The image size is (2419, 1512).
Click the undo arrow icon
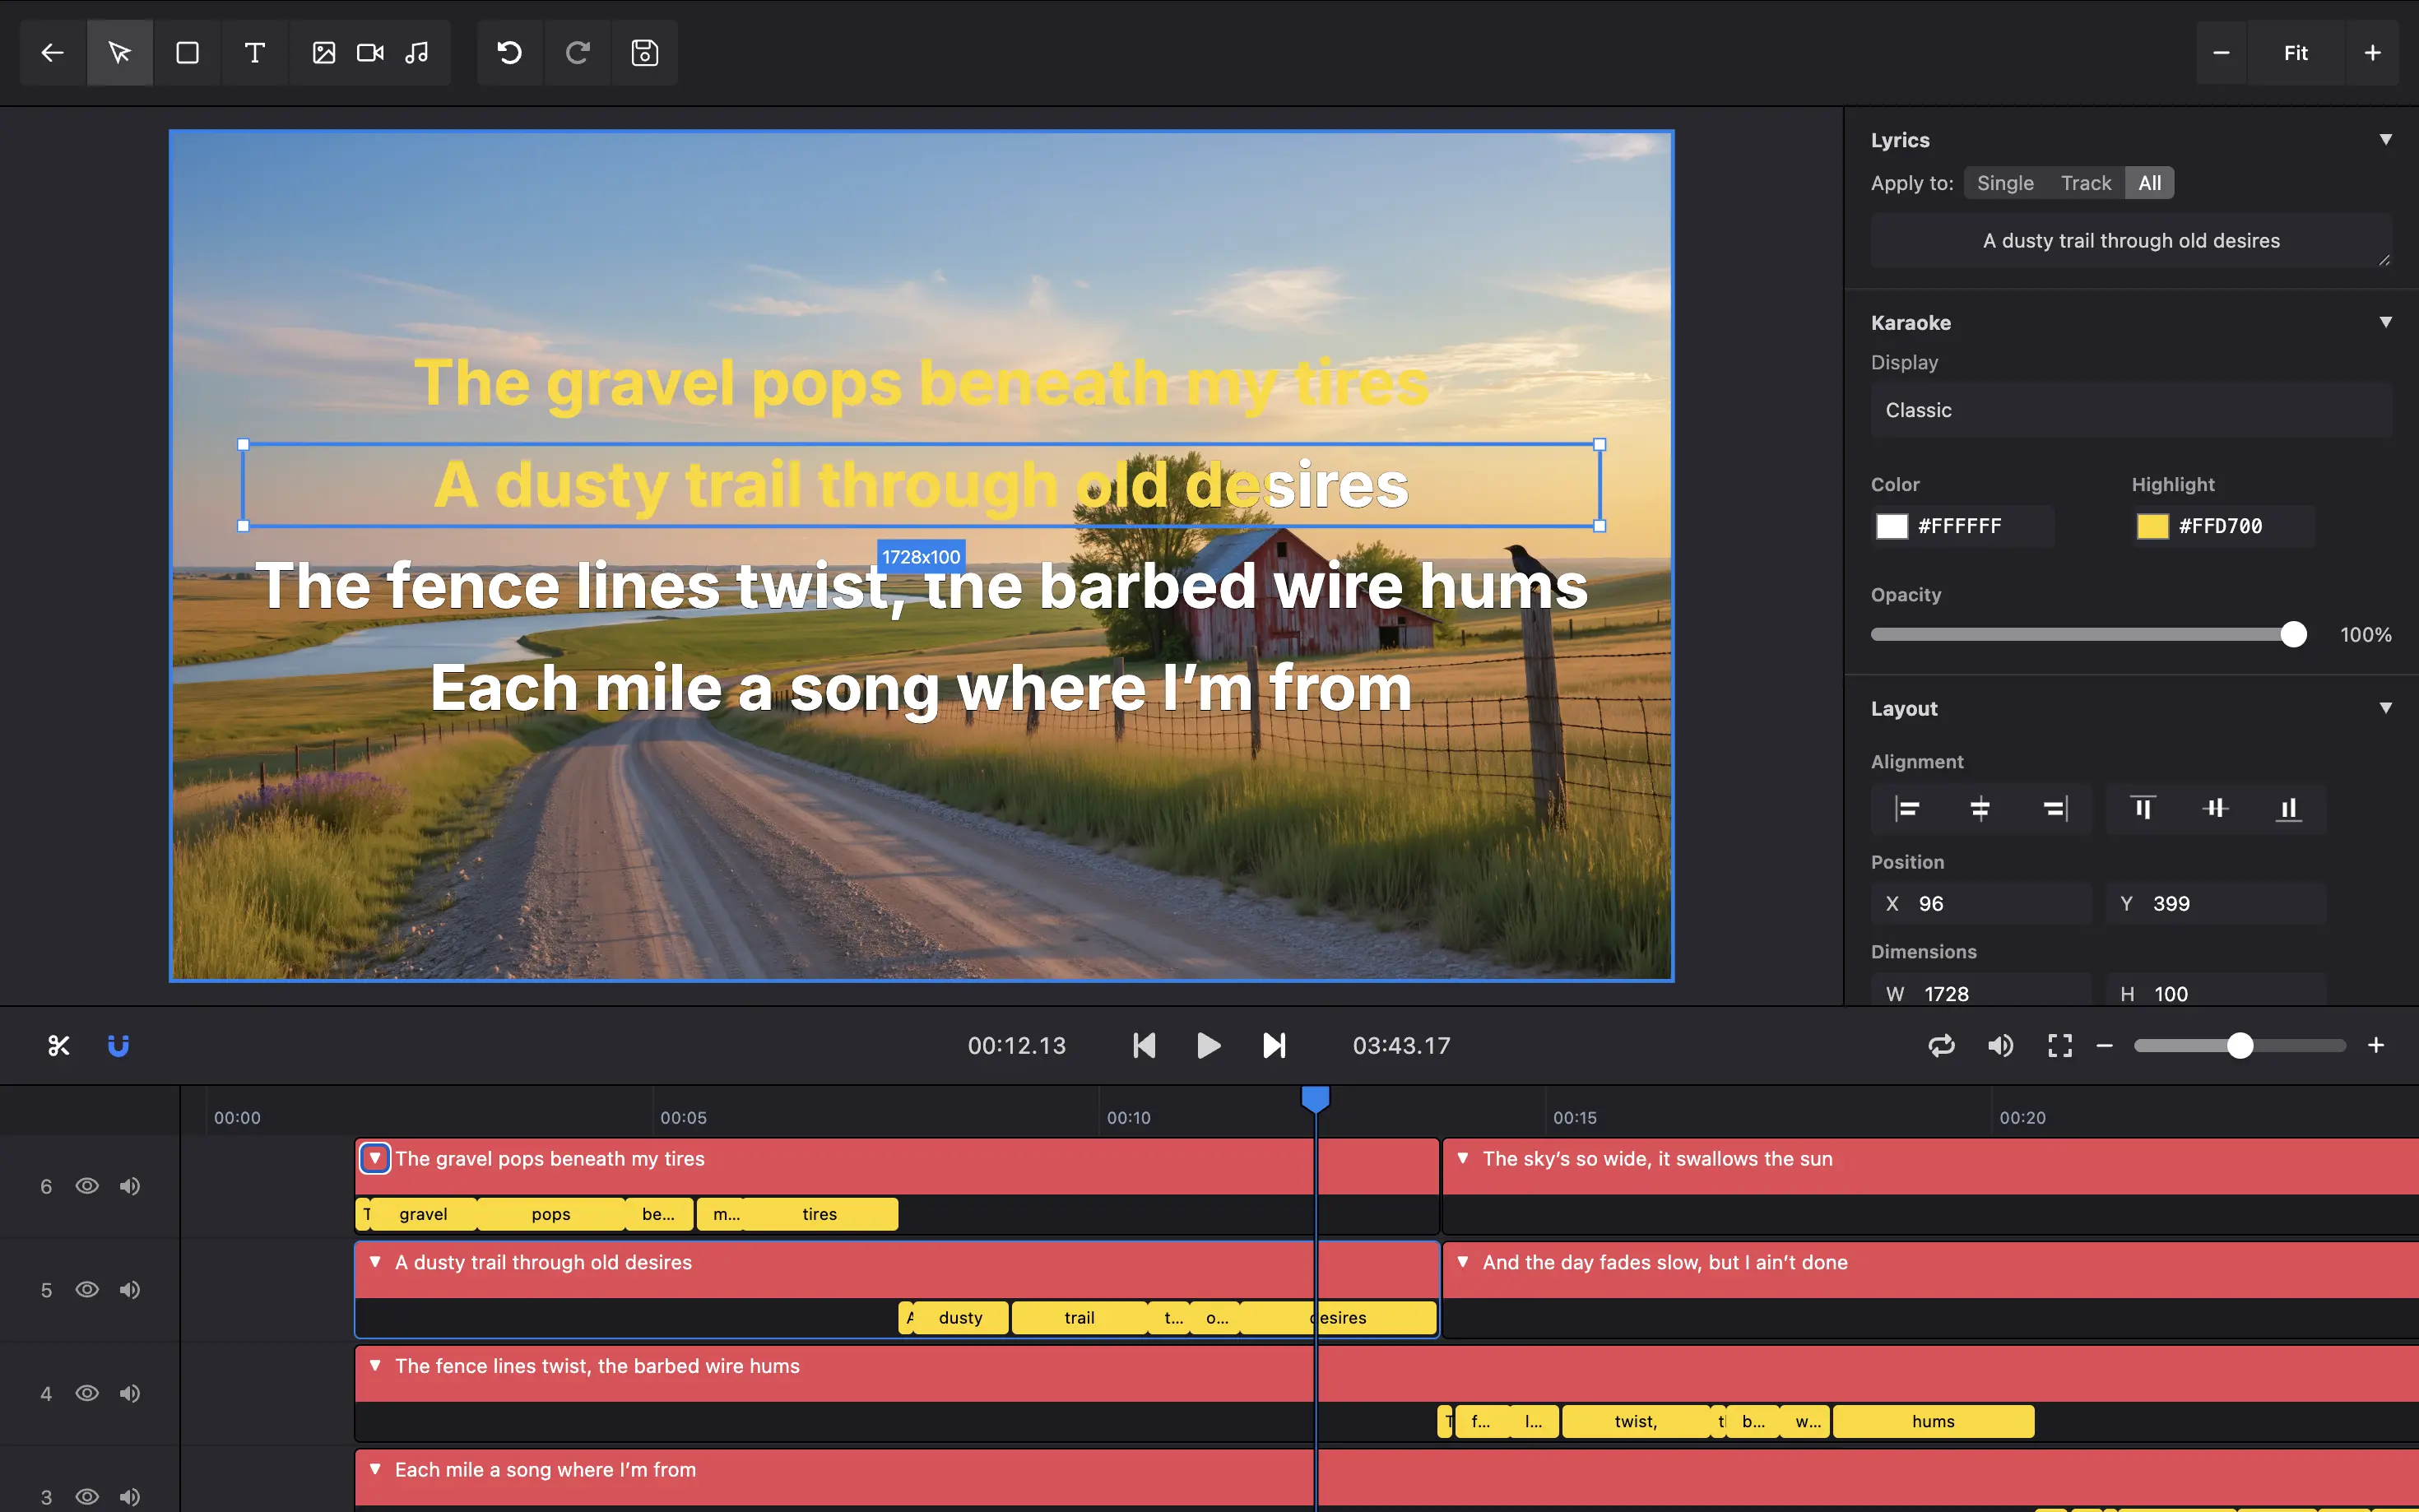pyautogui.click(x=510, y=53)
